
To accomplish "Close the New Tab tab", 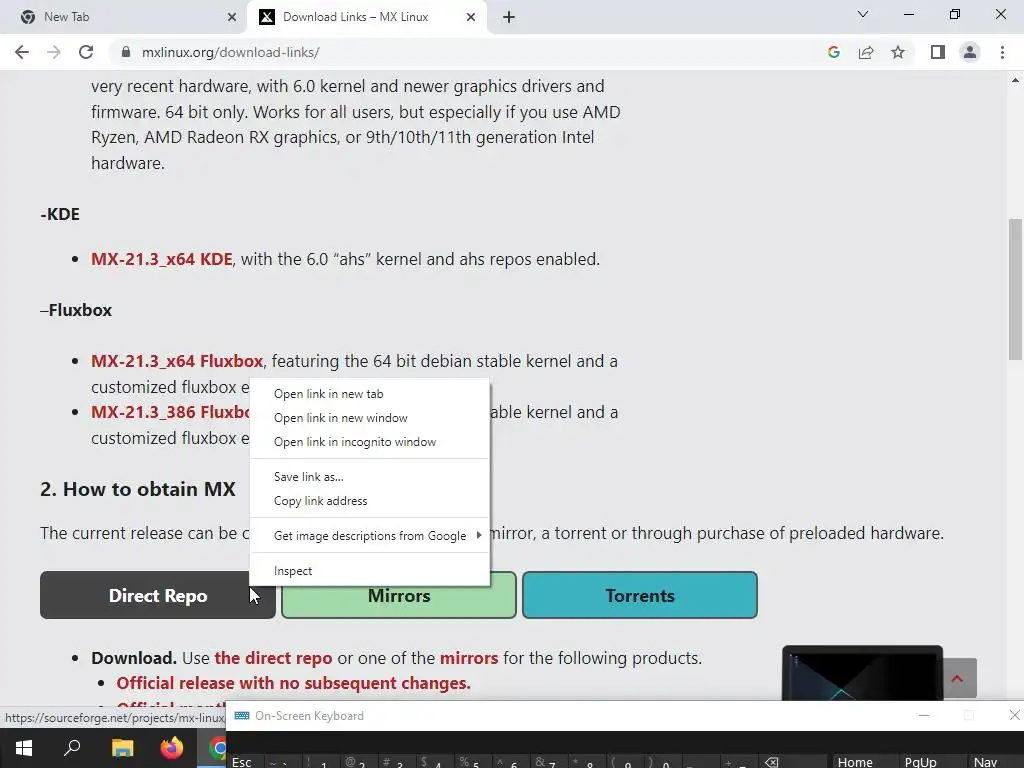I will coord(232,17).
